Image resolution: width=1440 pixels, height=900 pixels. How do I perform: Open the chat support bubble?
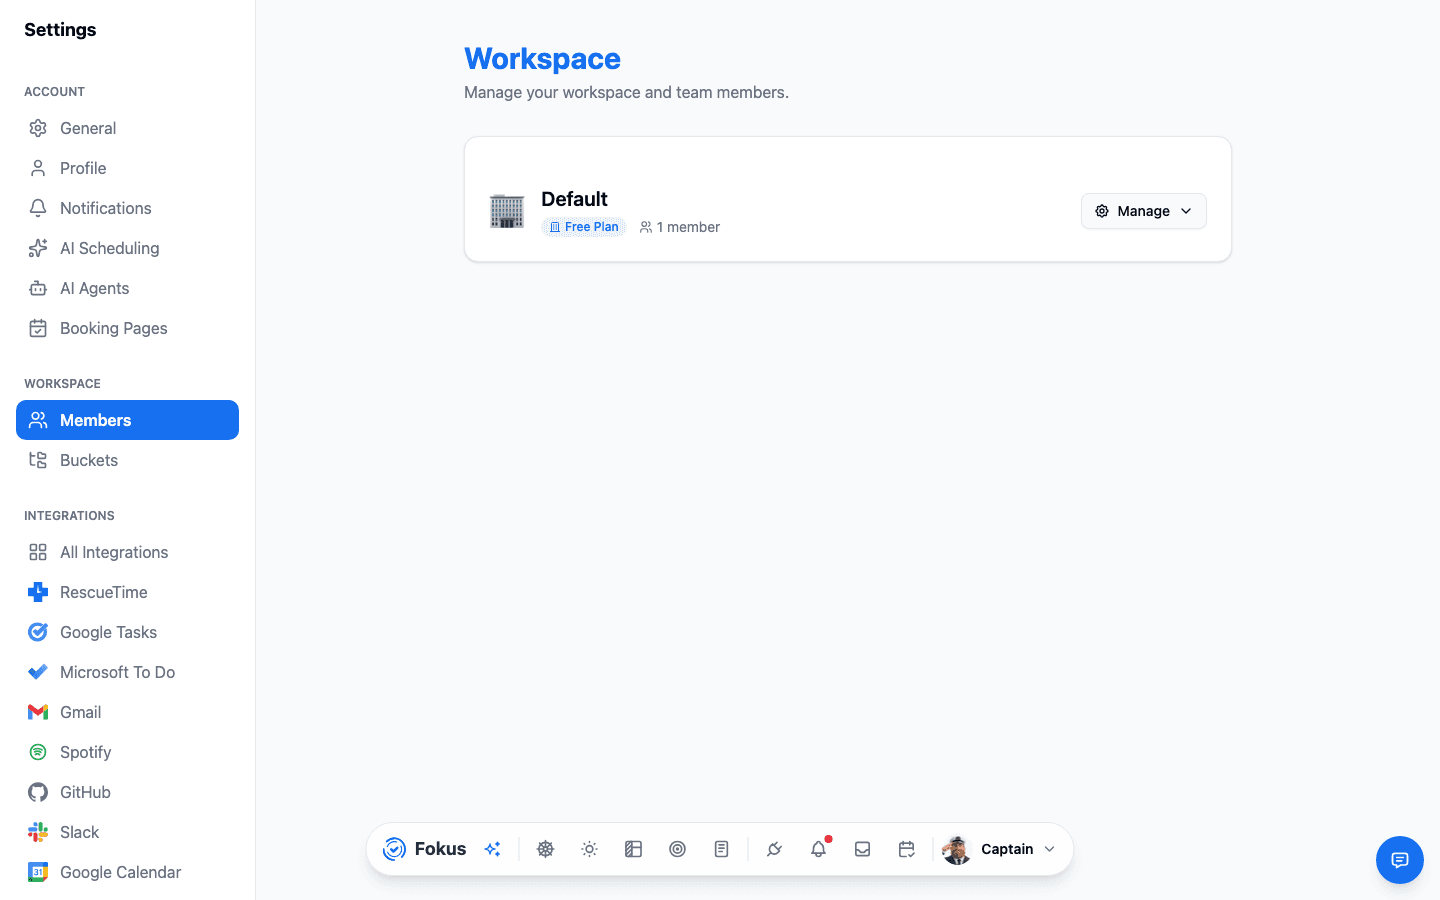pos(1400,860)
